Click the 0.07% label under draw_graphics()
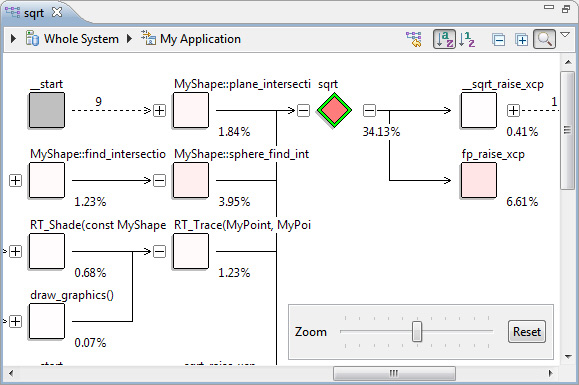 [90, 343]
